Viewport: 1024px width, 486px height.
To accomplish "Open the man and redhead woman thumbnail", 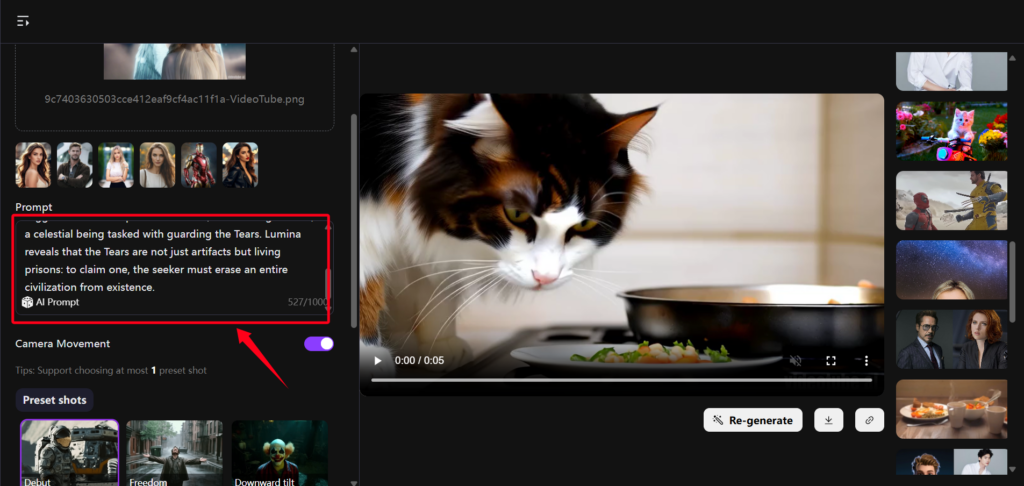I will [x=952, y=340].
